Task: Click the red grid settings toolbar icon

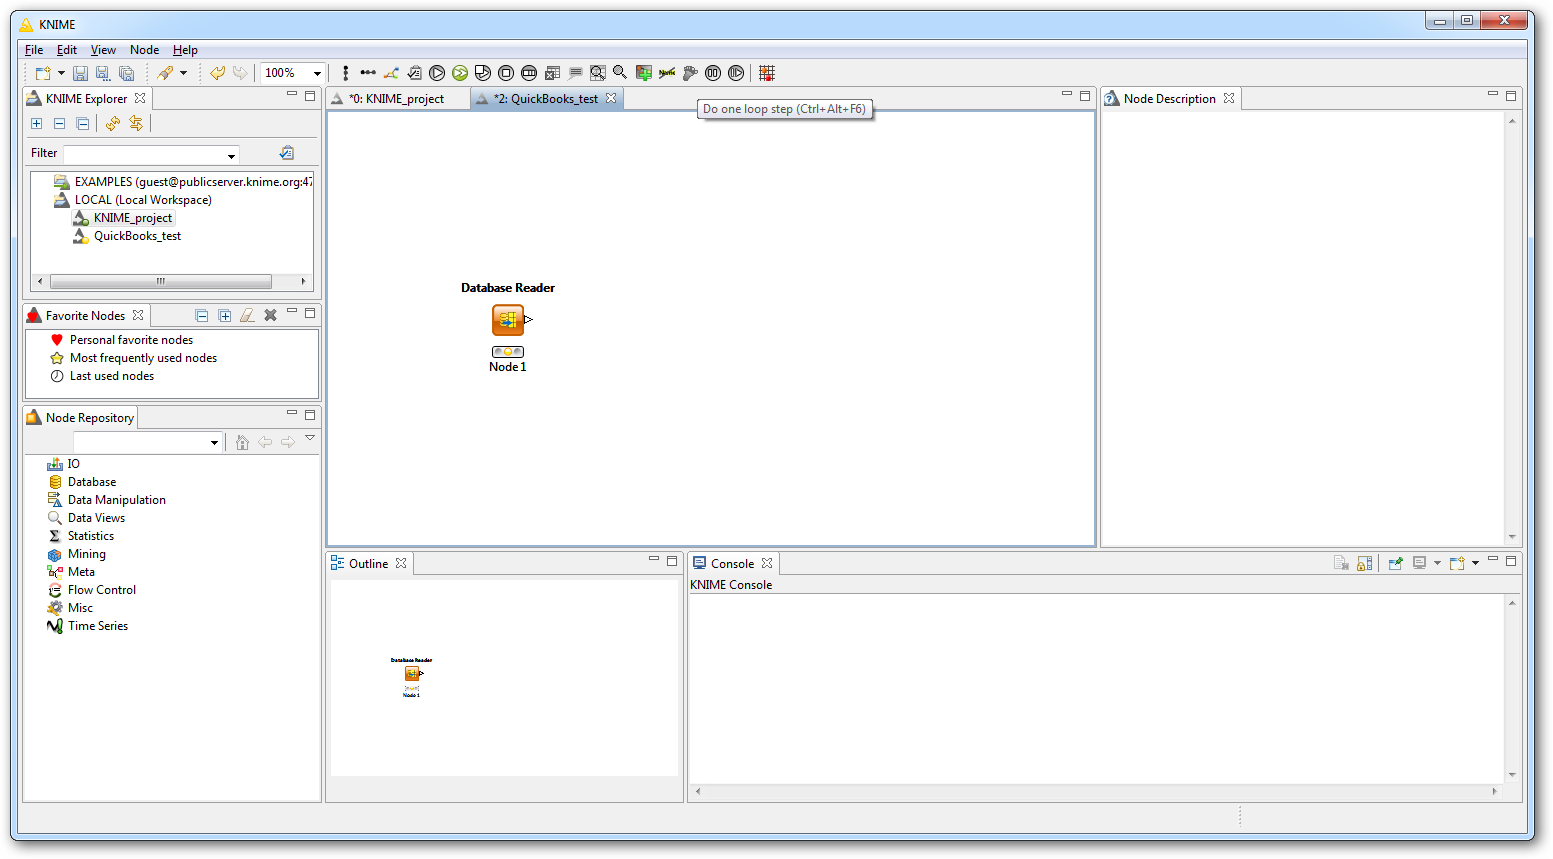Action: [767, 73]
